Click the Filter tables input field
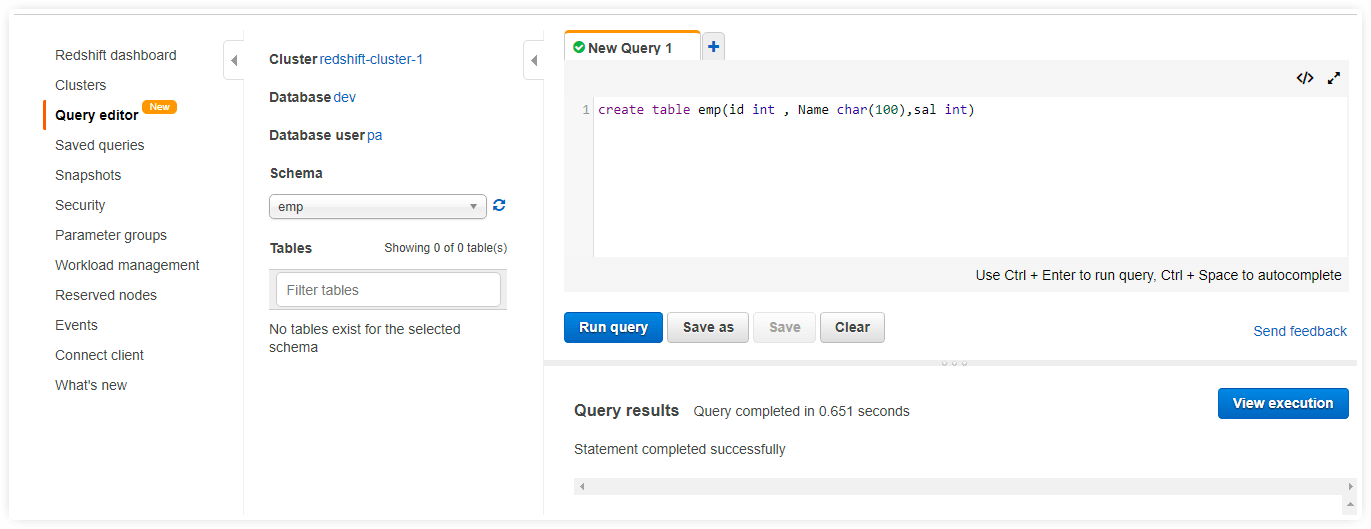The image size is (1371, 529). point(388,290)
